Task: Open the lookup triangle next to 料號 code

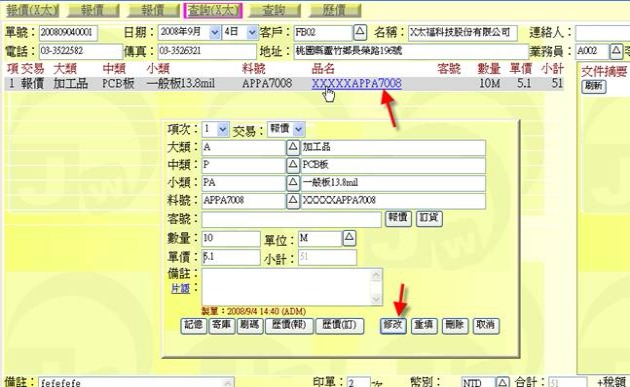Action: [293, 200]
